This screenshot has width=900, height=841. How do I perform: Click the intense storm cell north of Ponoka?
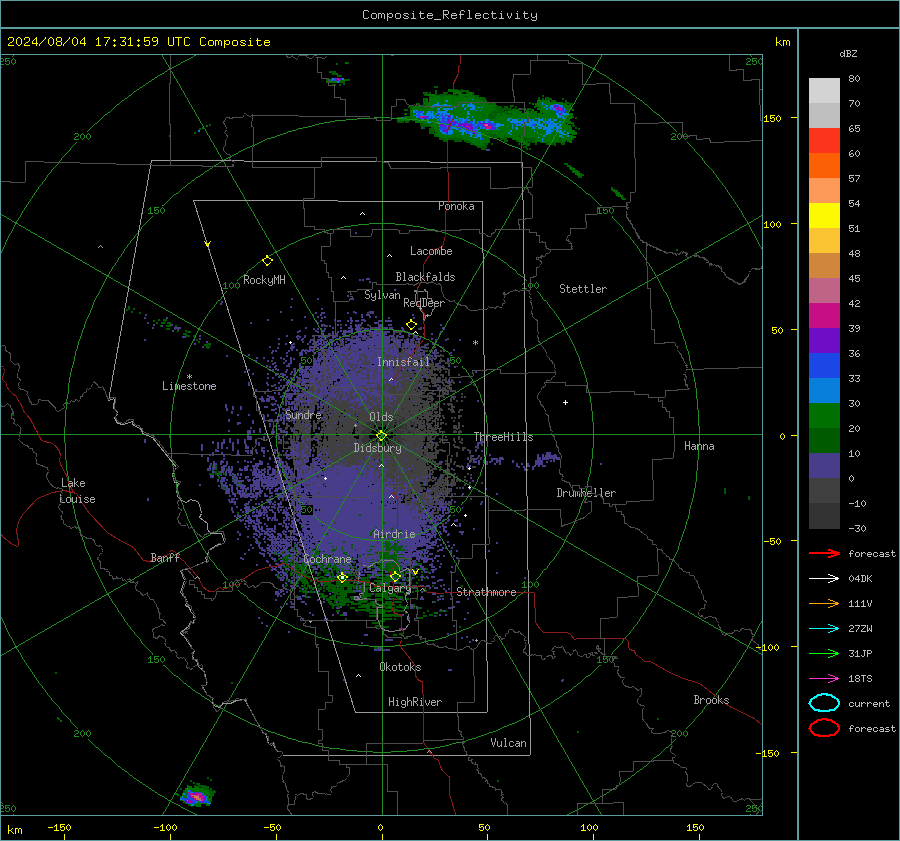(488, 119)
